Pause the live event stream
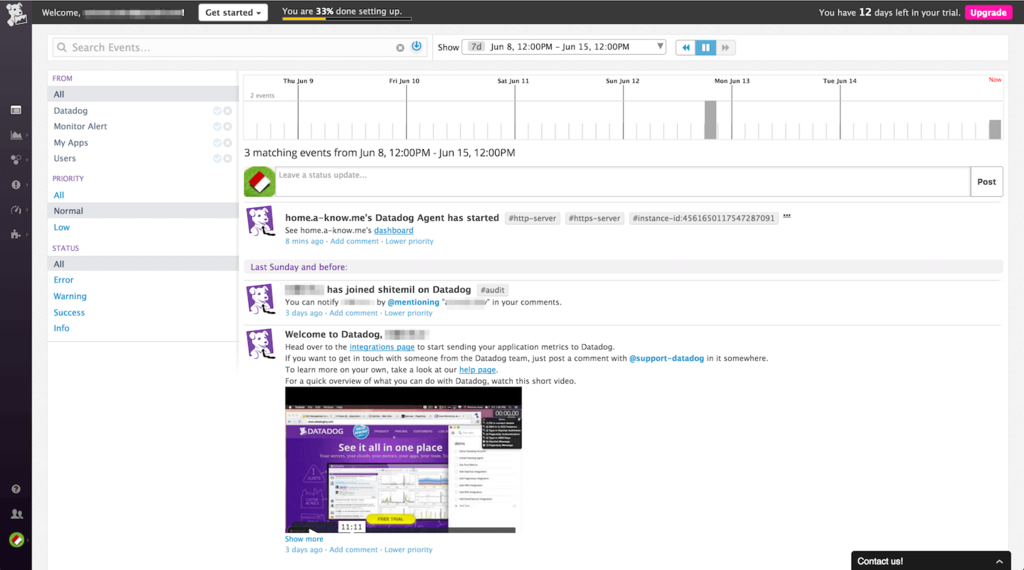Image resolution: width=1024 pixels, height=570 pixels. 705,47
